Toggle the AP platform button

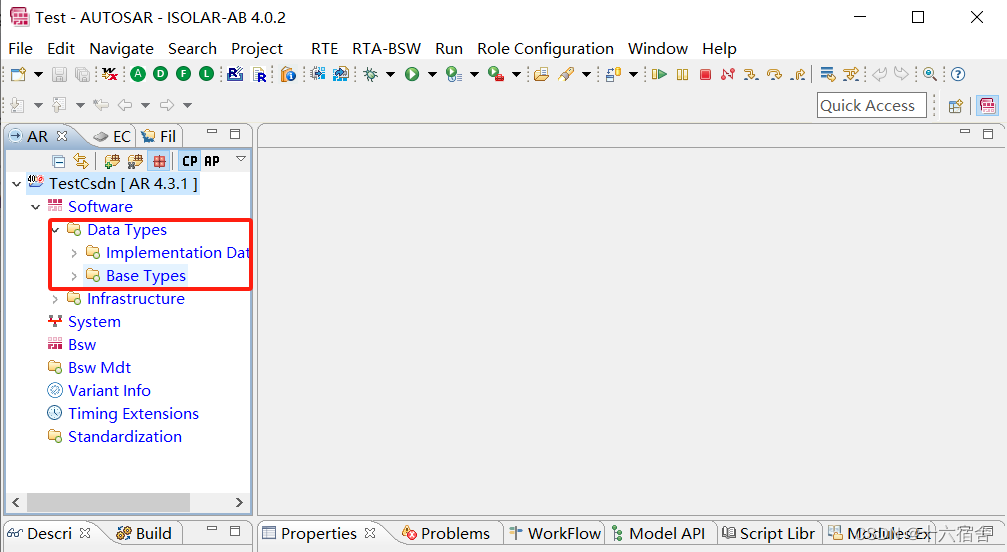click(212, 161)
